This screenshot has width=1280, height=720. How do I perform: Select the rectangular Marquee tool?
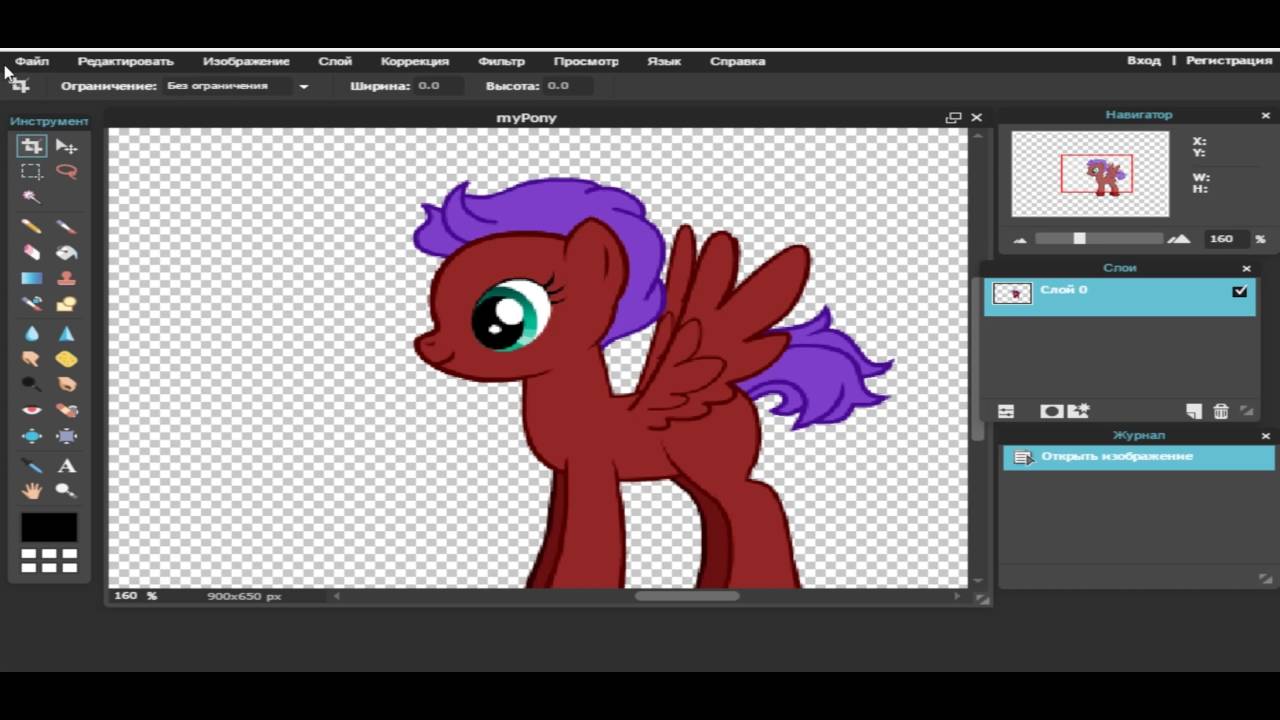point(32,172)
